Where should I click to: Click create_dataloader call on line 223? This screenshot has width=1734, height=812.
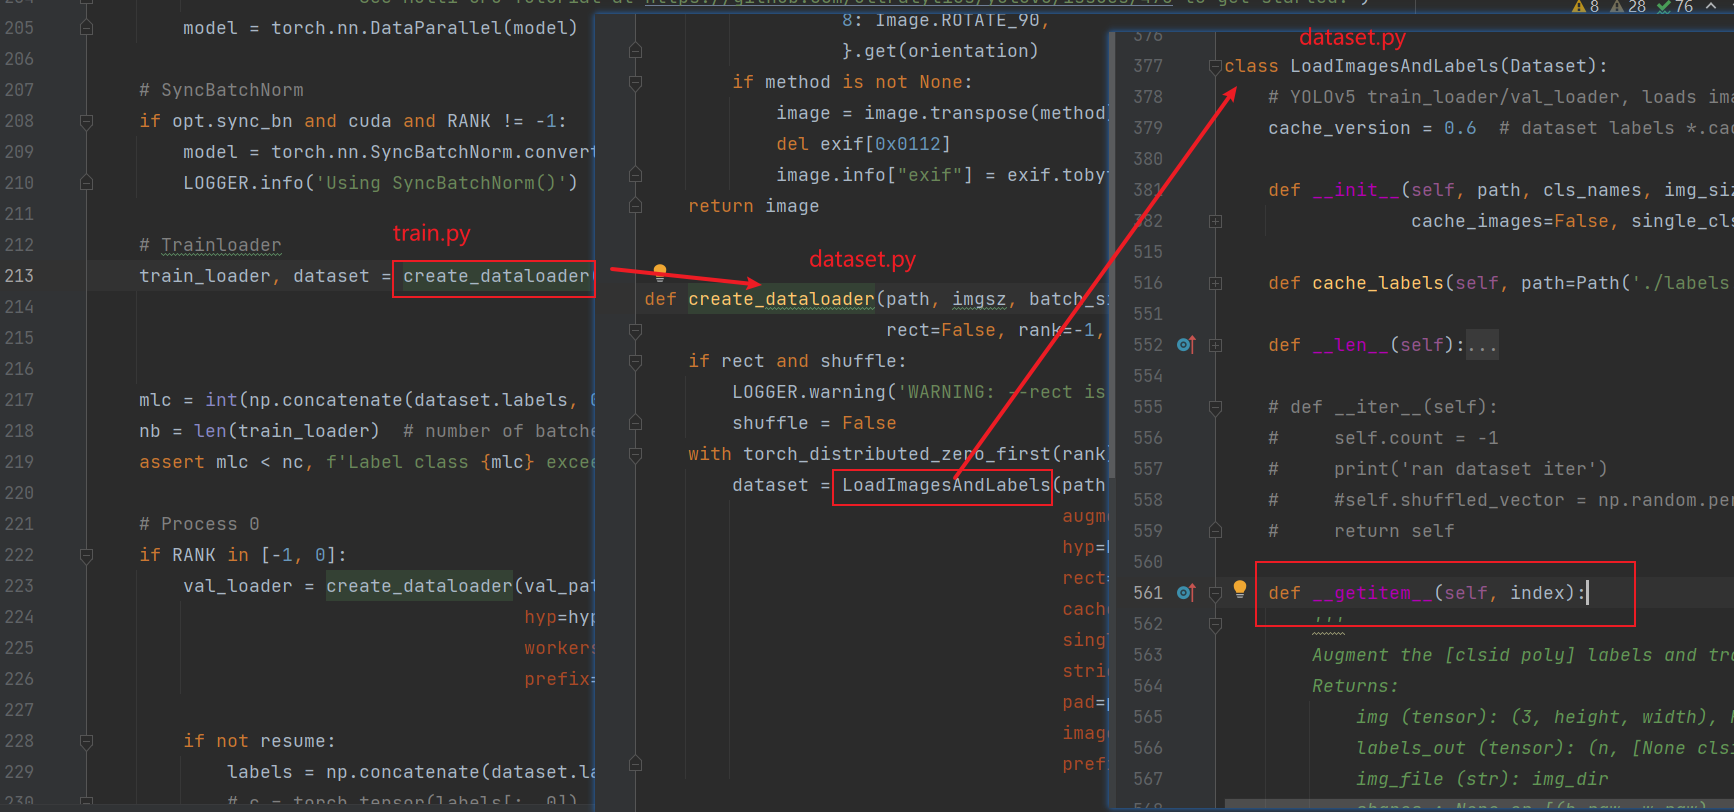pos(419,586)
